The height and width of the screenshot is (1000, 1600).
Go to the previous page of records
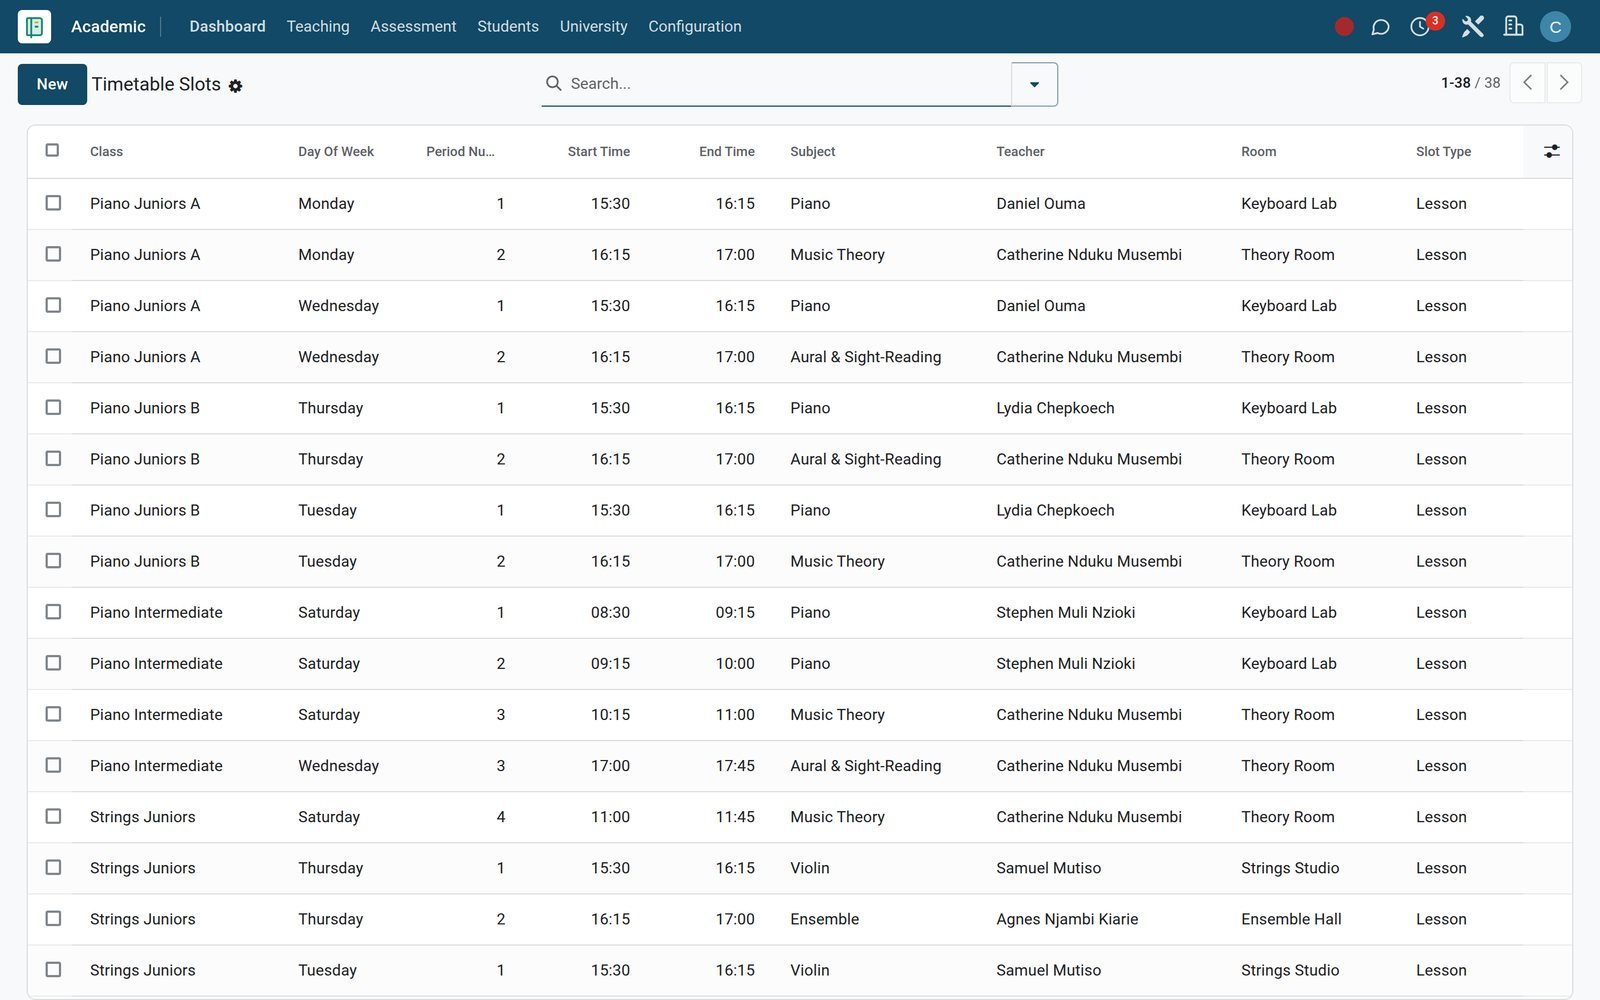[1527, 83]
